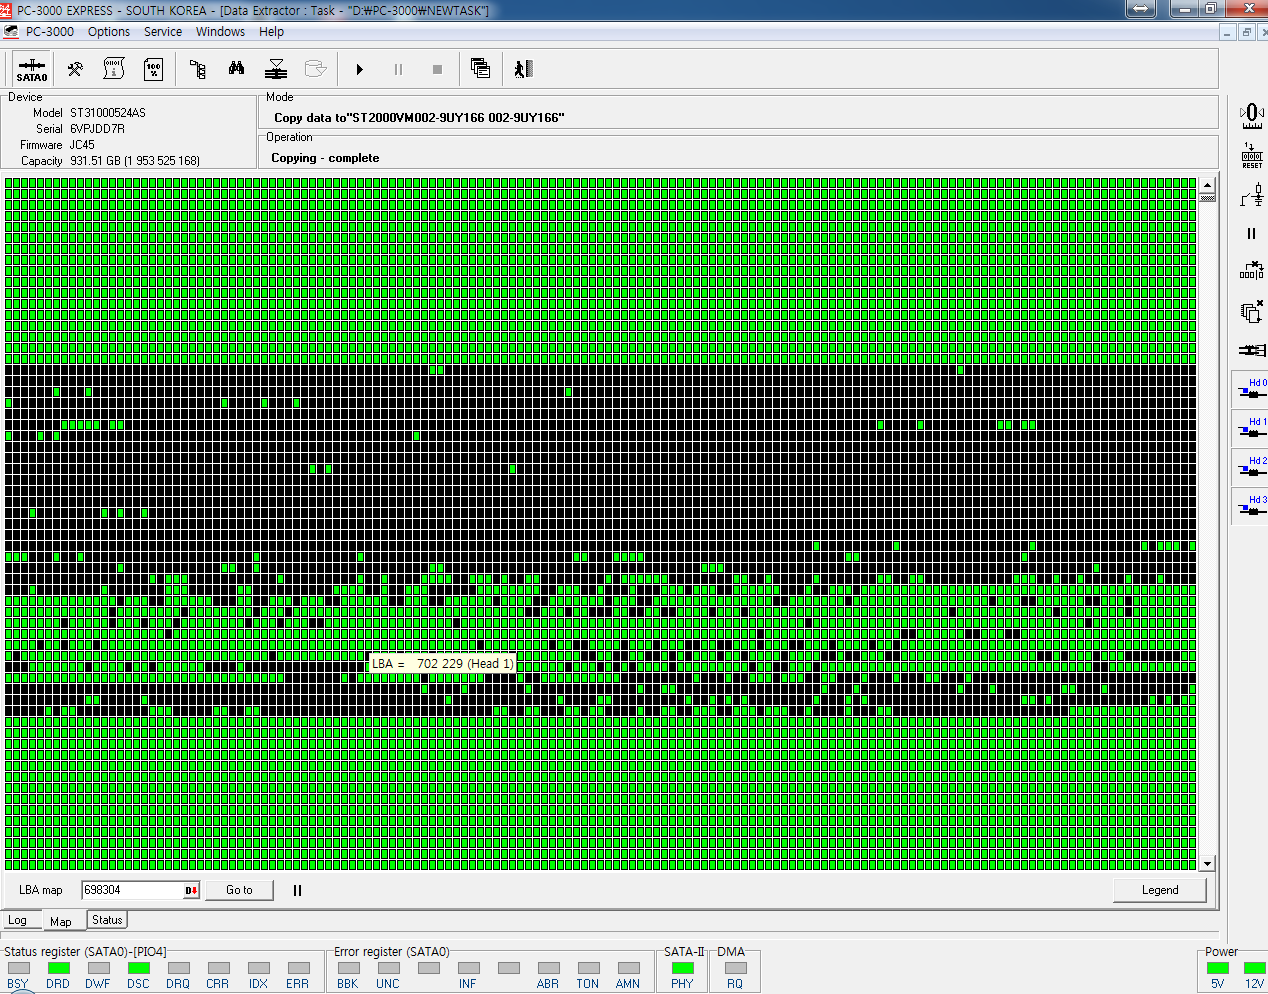Click the RESET counter icon

point(1252,155)
